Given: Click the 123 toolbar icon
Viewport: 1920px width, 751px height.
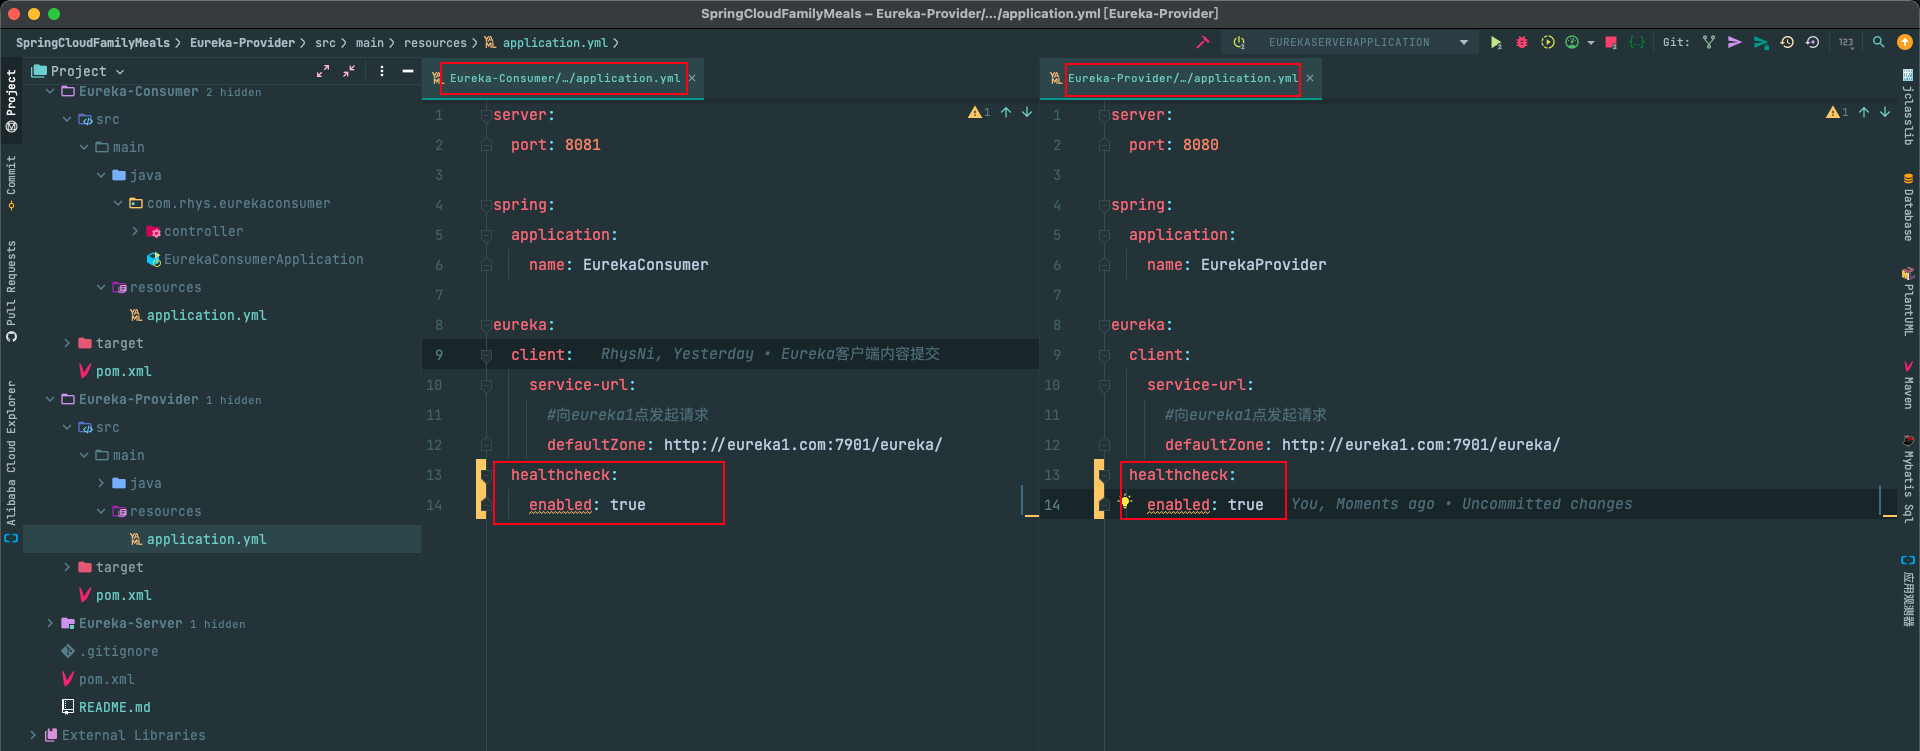Looking at the screenshot, I should coord(1846,42).
